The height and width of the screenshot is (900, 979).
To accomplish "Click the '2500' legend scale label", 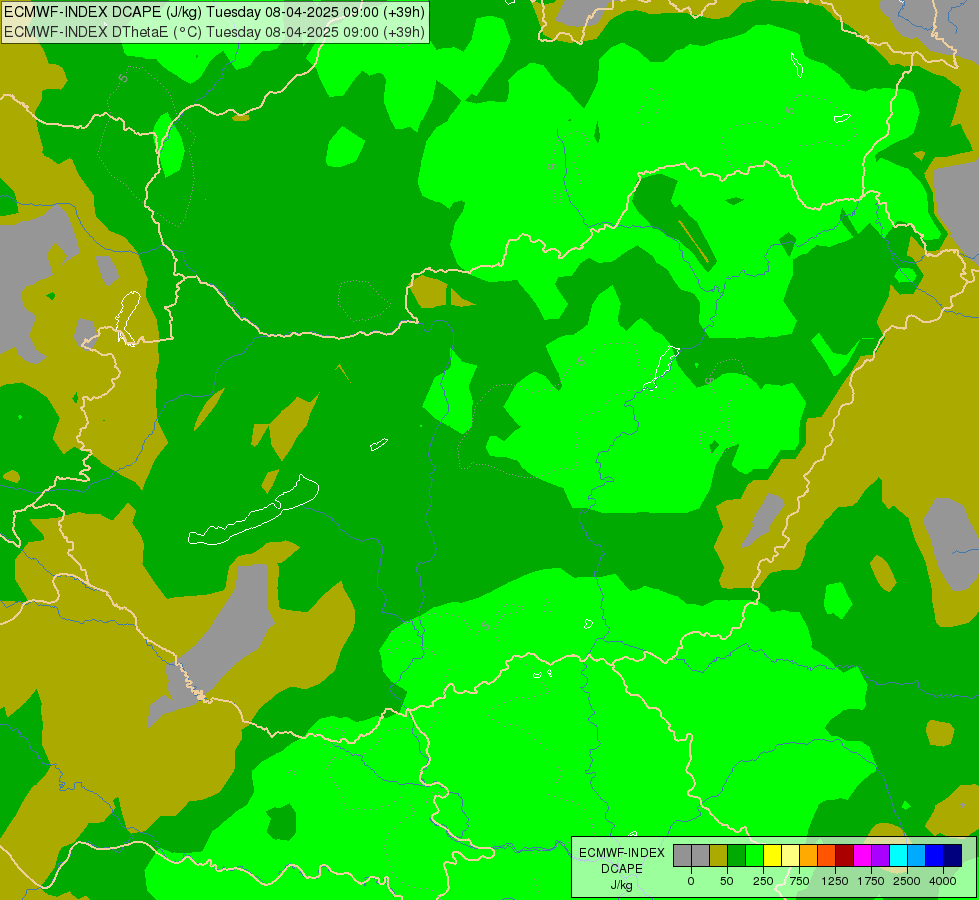I will pyautogui.click(x=907, y=881).
